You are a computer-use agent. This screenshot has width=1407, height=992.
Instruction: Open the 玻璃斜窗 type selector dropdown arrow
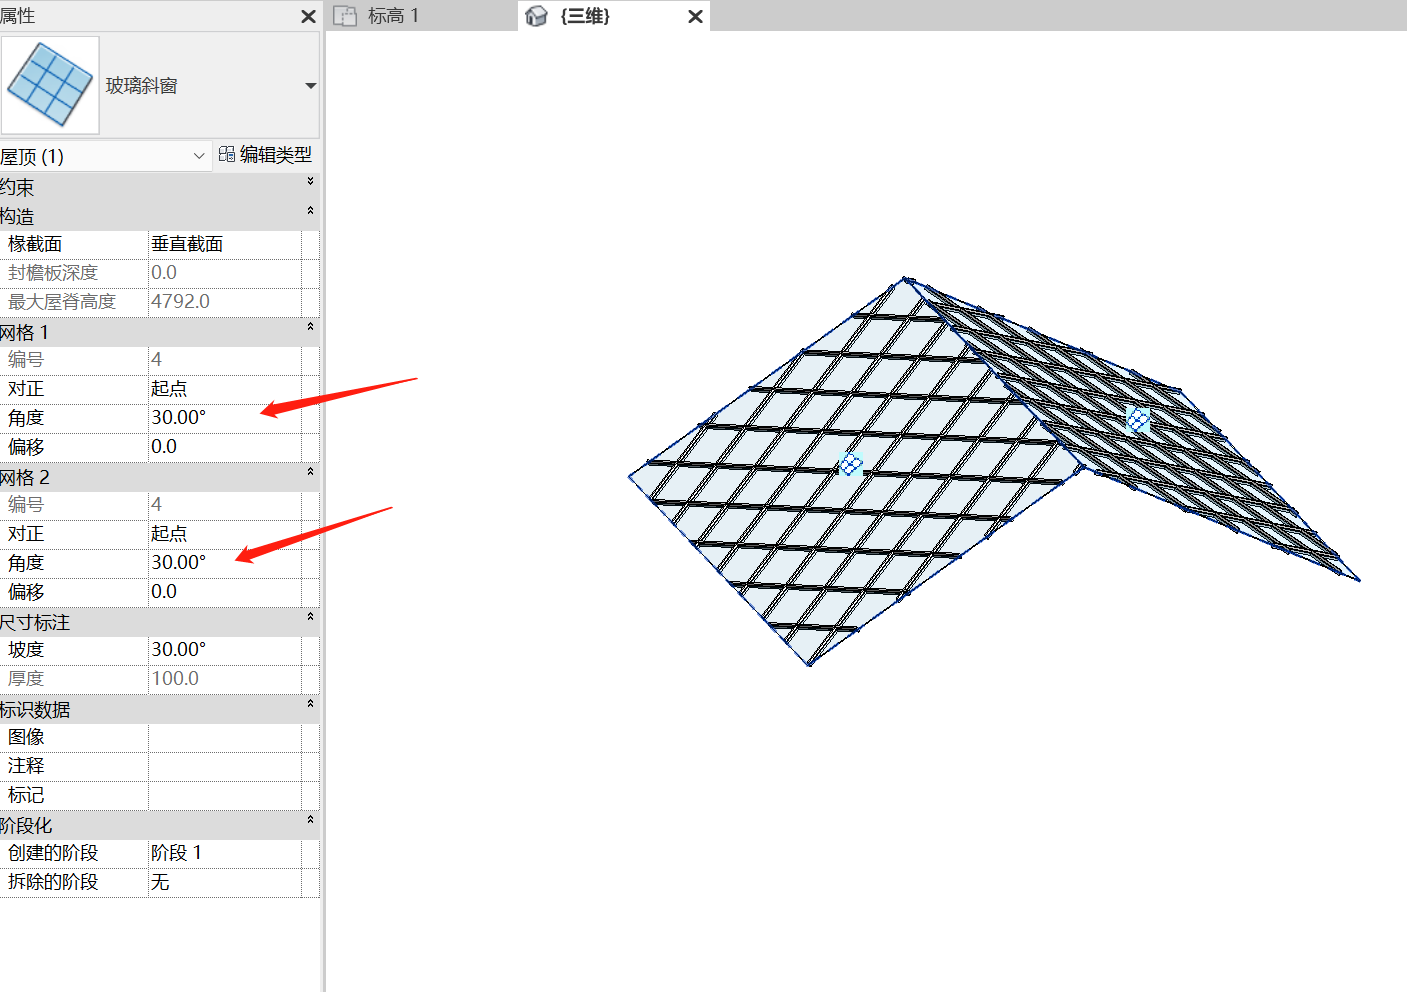pyautogui.click(x=310, y=86)
